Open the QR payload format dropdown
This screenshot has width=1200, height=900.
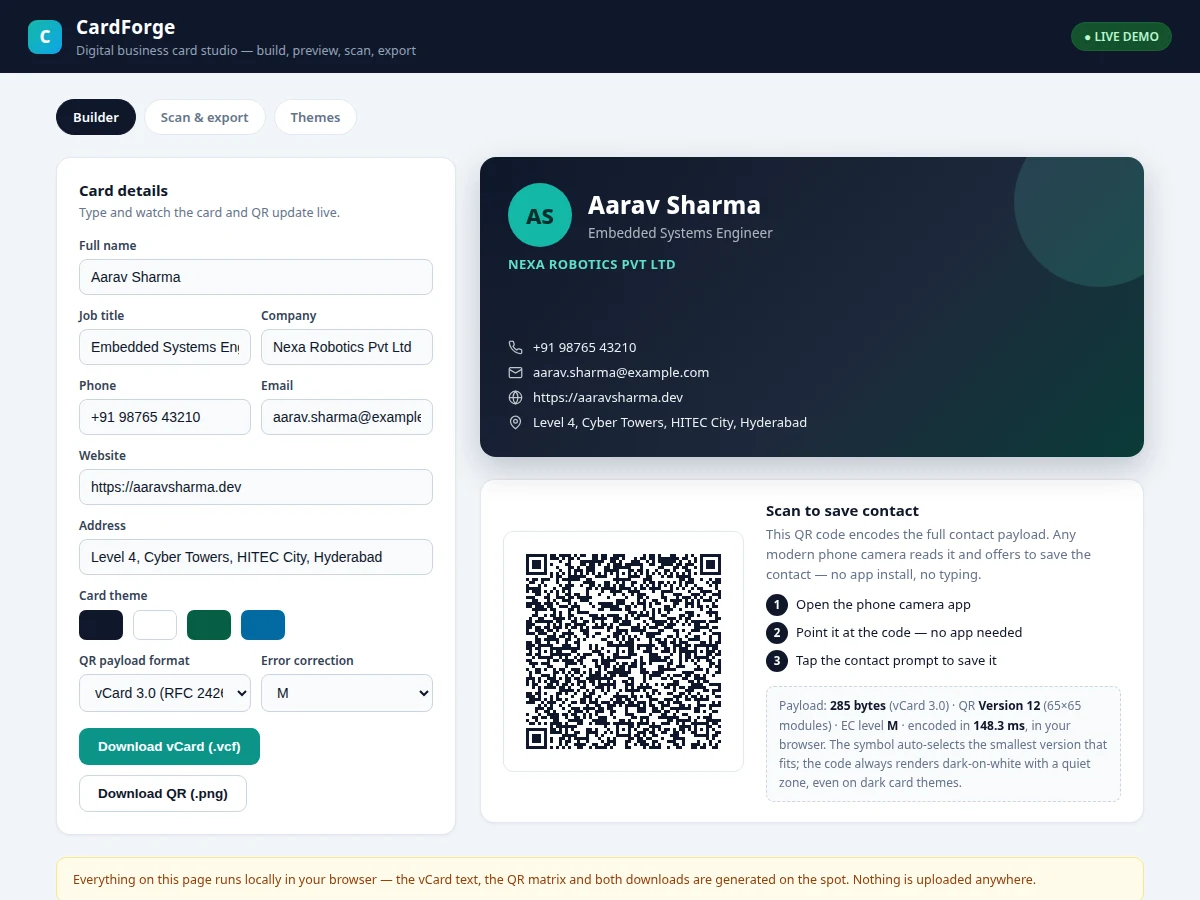click(165, 692)
